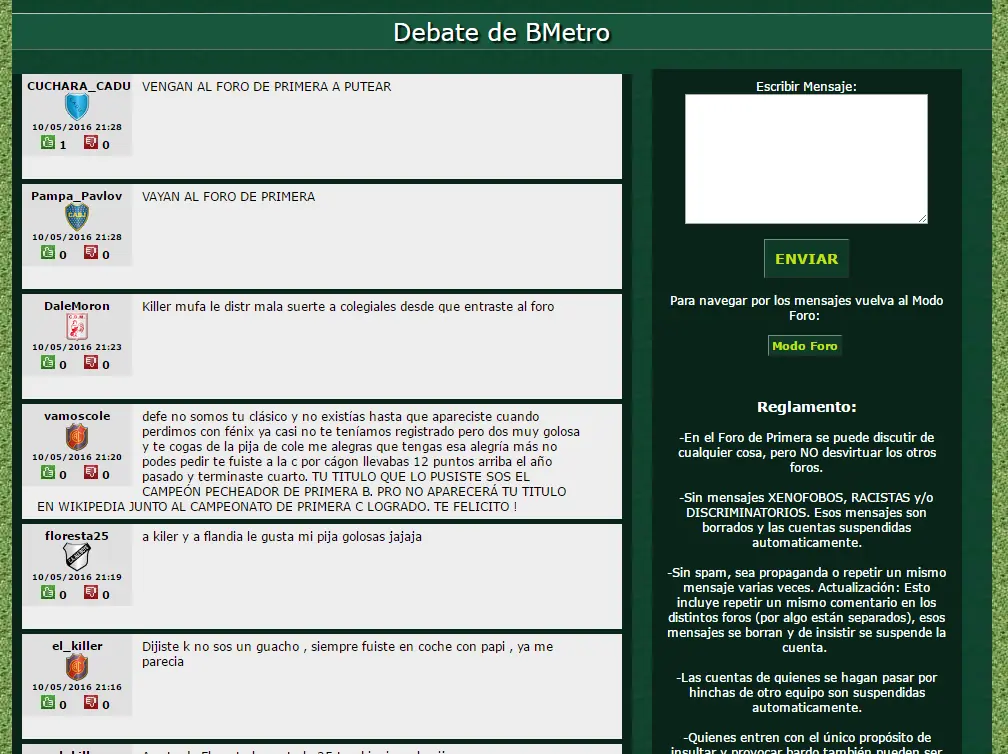Click the 'Debate de BMetro' title
The width and height of the screenshot is (1008, 754).
point(501,32)
